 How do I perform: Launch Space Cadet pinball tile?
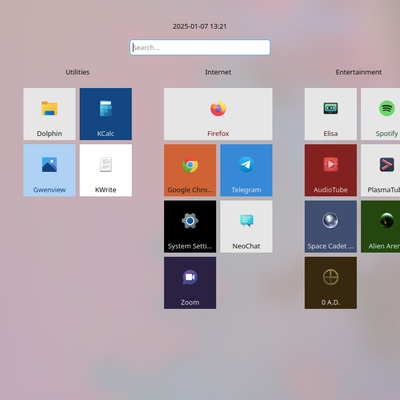[x=331, y=227]
